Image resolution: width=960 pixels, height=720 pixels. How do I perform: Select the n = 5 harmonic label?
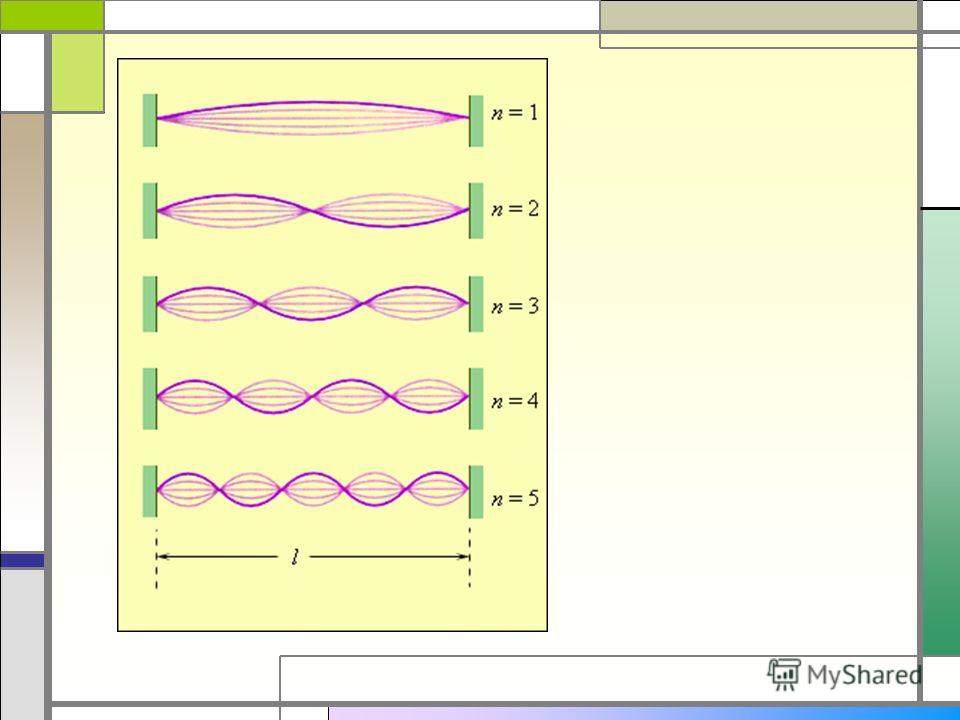(x=514, y=498)
